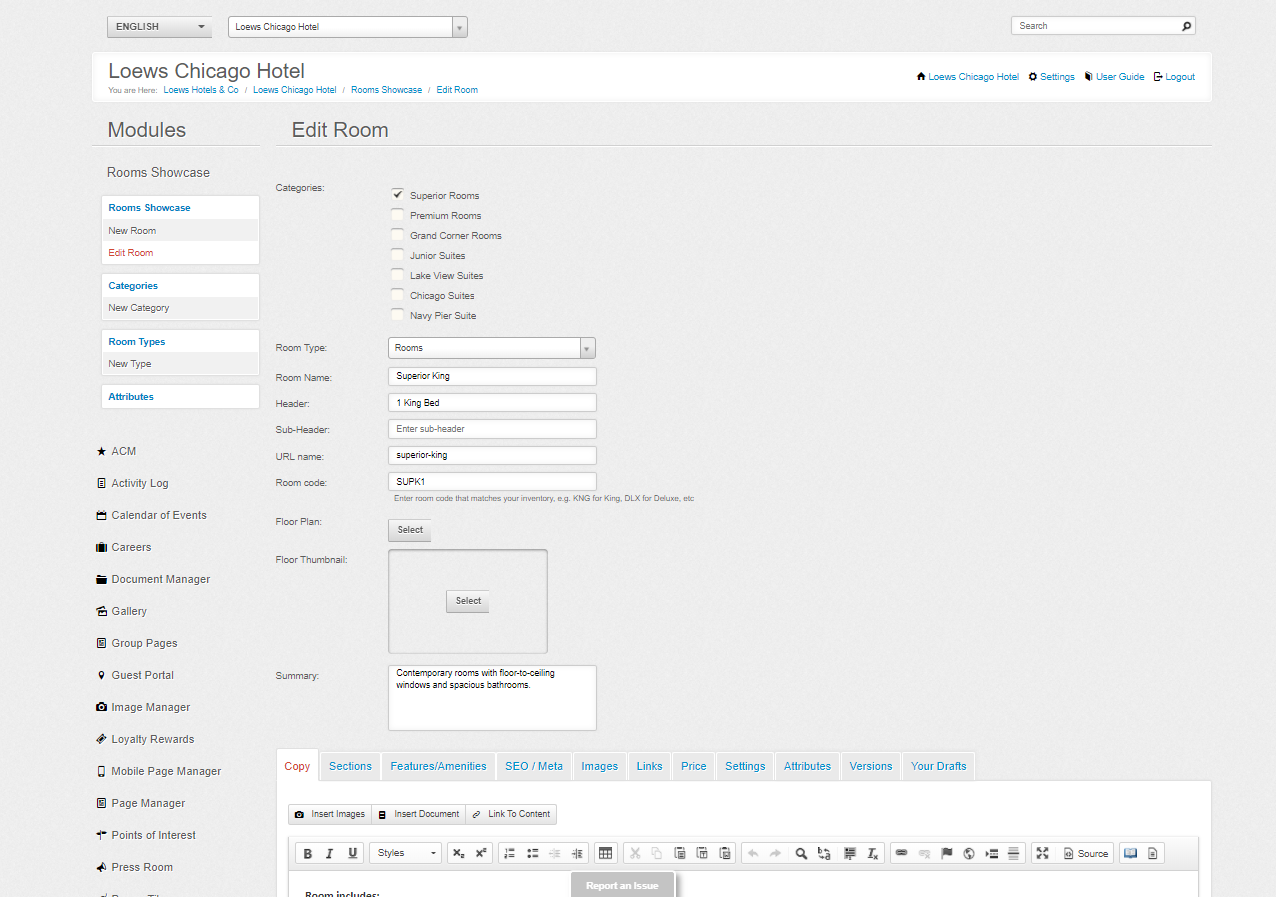Apply subscript formatting
The image size is (1276, 897).
pos(458,853)
